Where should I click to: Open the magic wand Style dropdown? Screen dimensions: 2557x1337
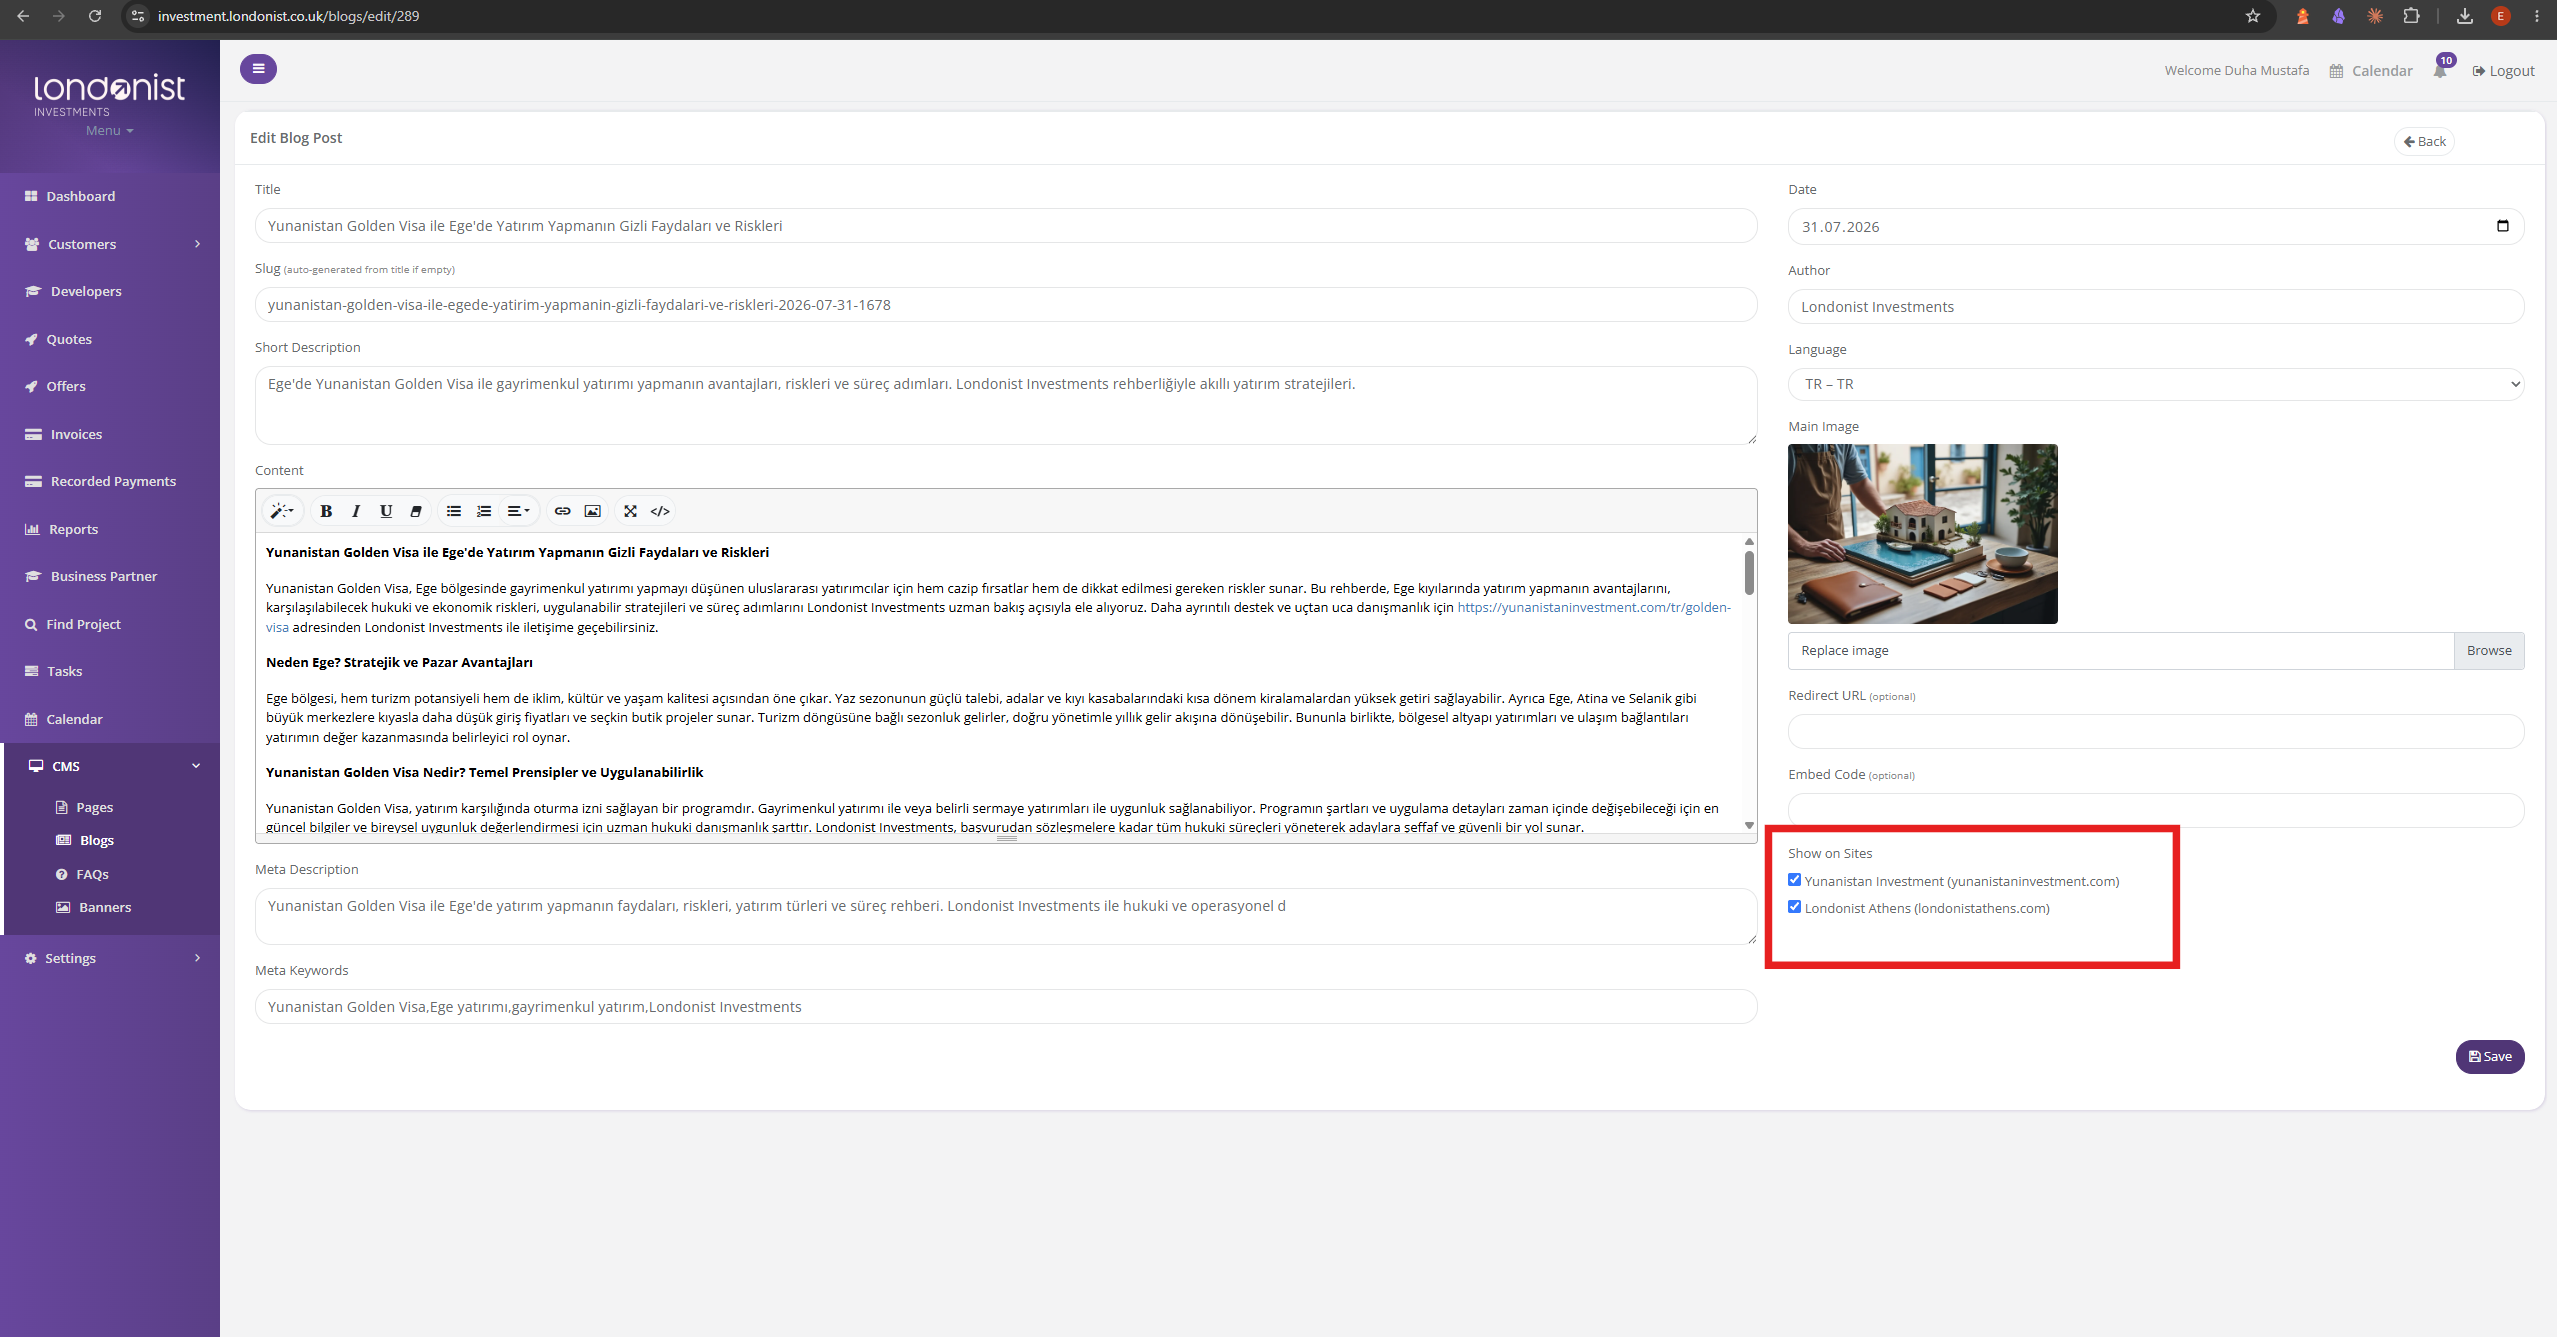(282, 511)
